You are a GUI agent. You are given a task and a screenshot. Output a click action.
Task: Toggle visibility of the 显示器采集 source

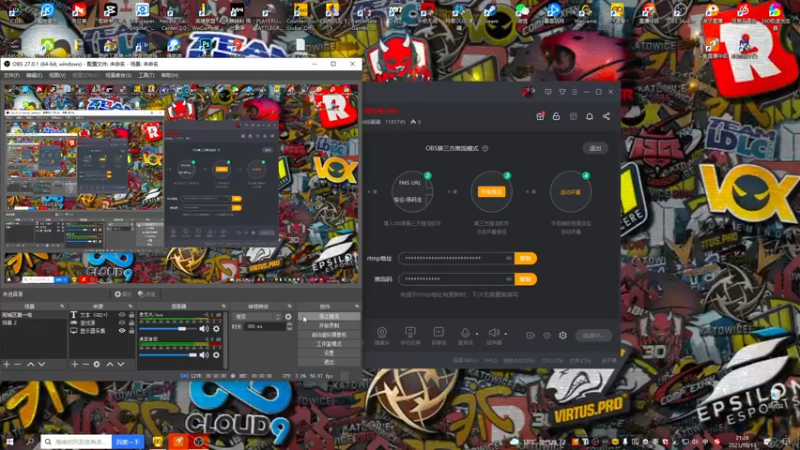[121, 331]
